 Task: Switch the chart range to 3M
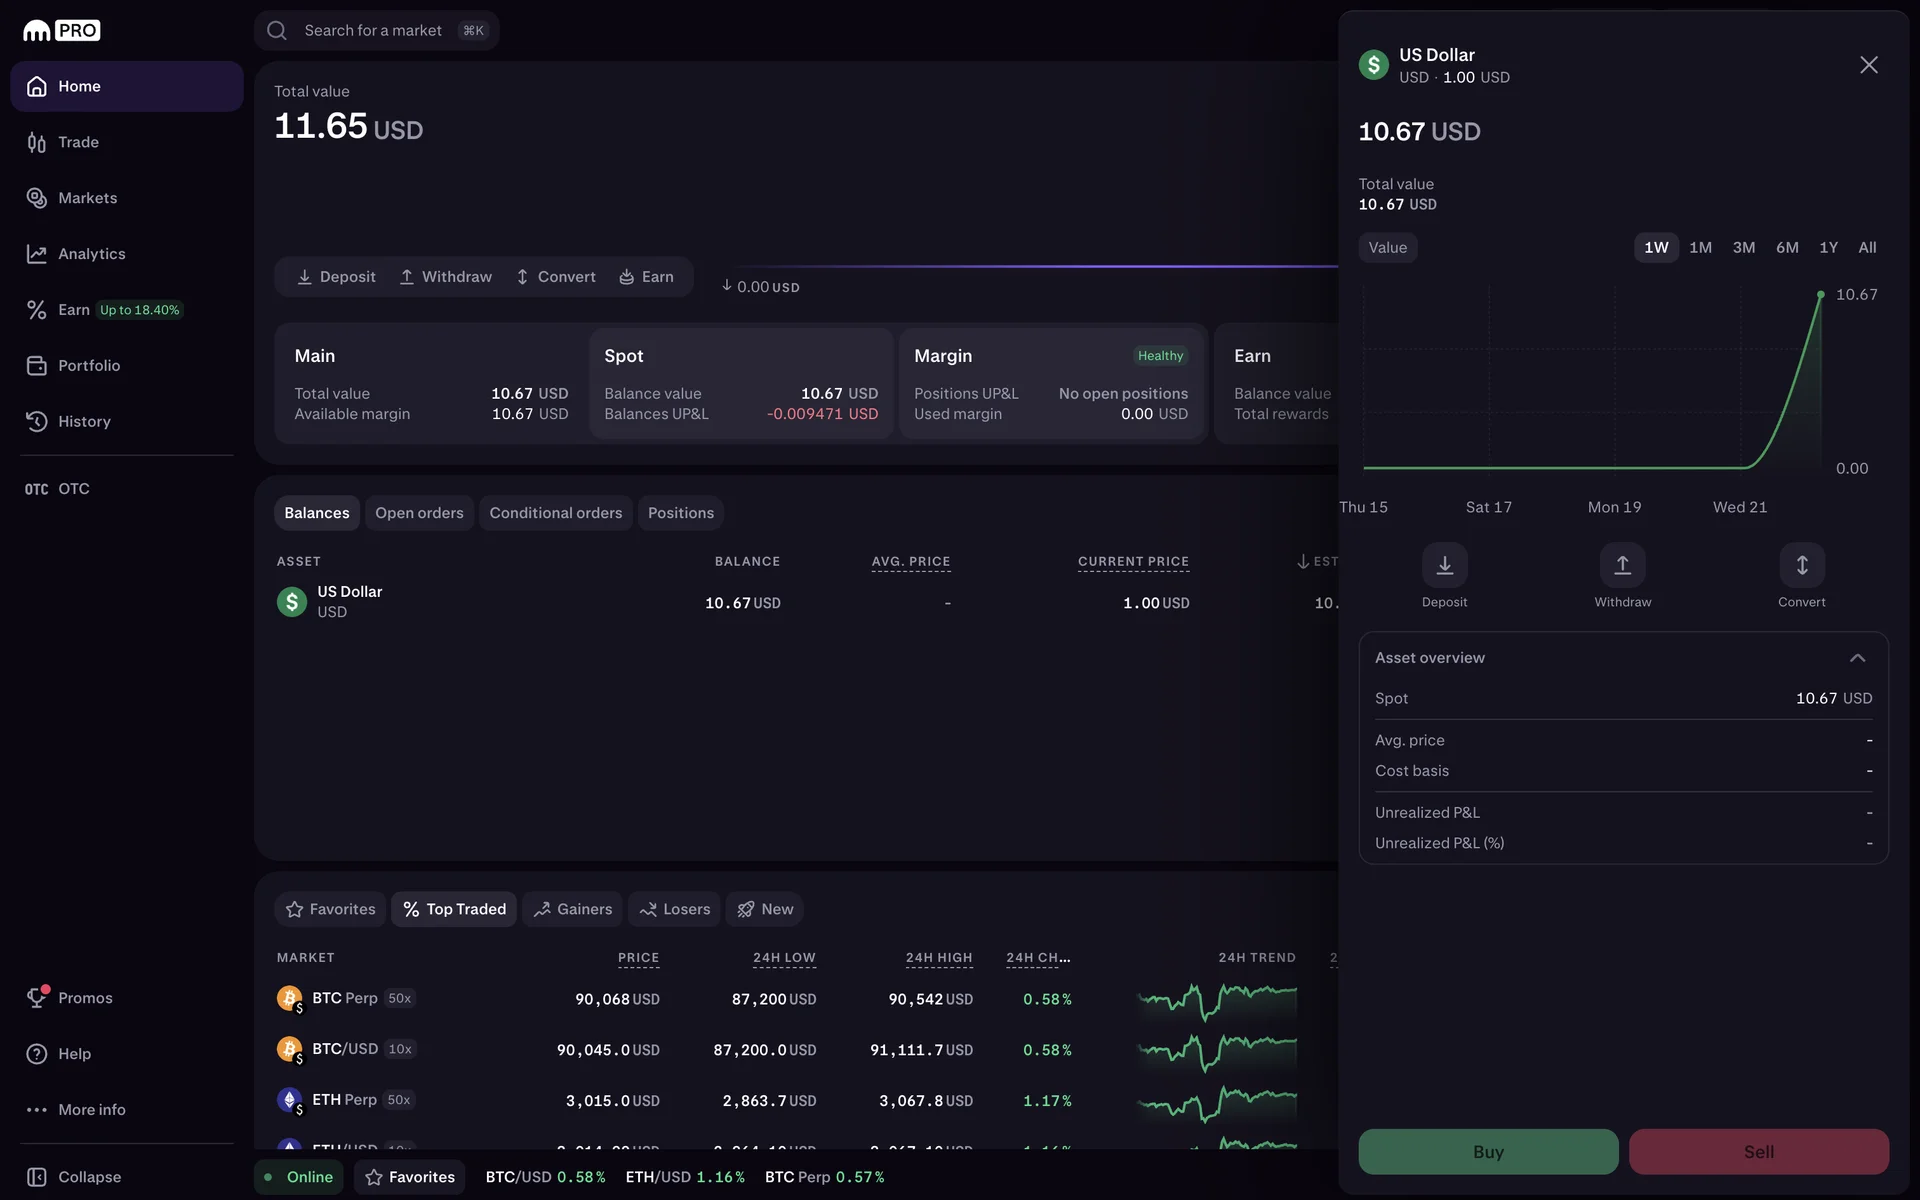click(x=1743, y=247)
